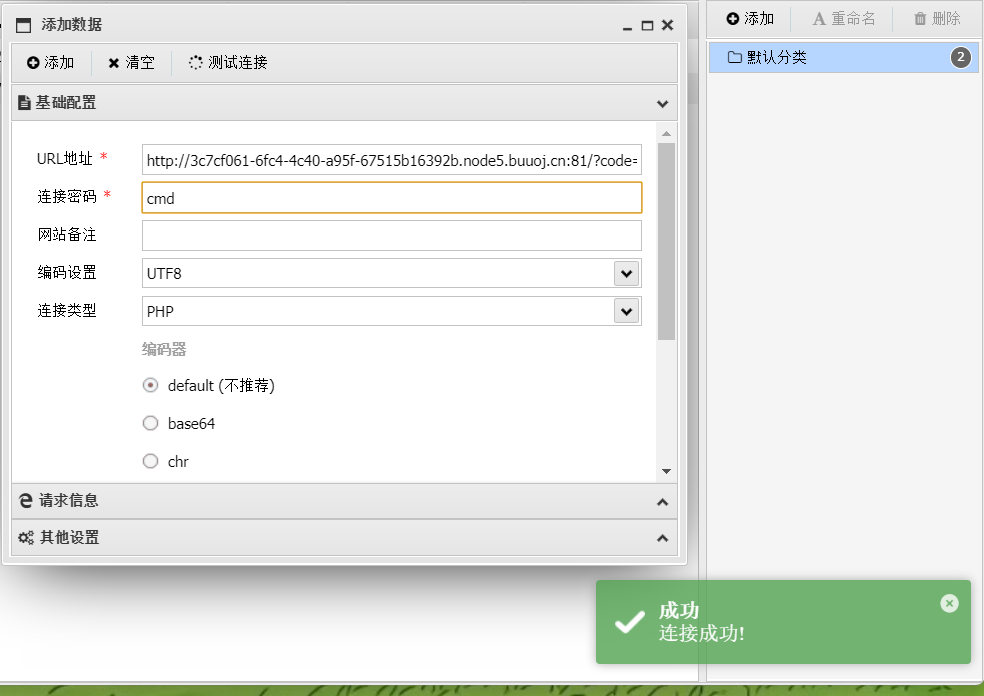Screen dimensions: 984x696
Task: Click the 测试连接 spinner icon
Action: click(x=196, y=63)
